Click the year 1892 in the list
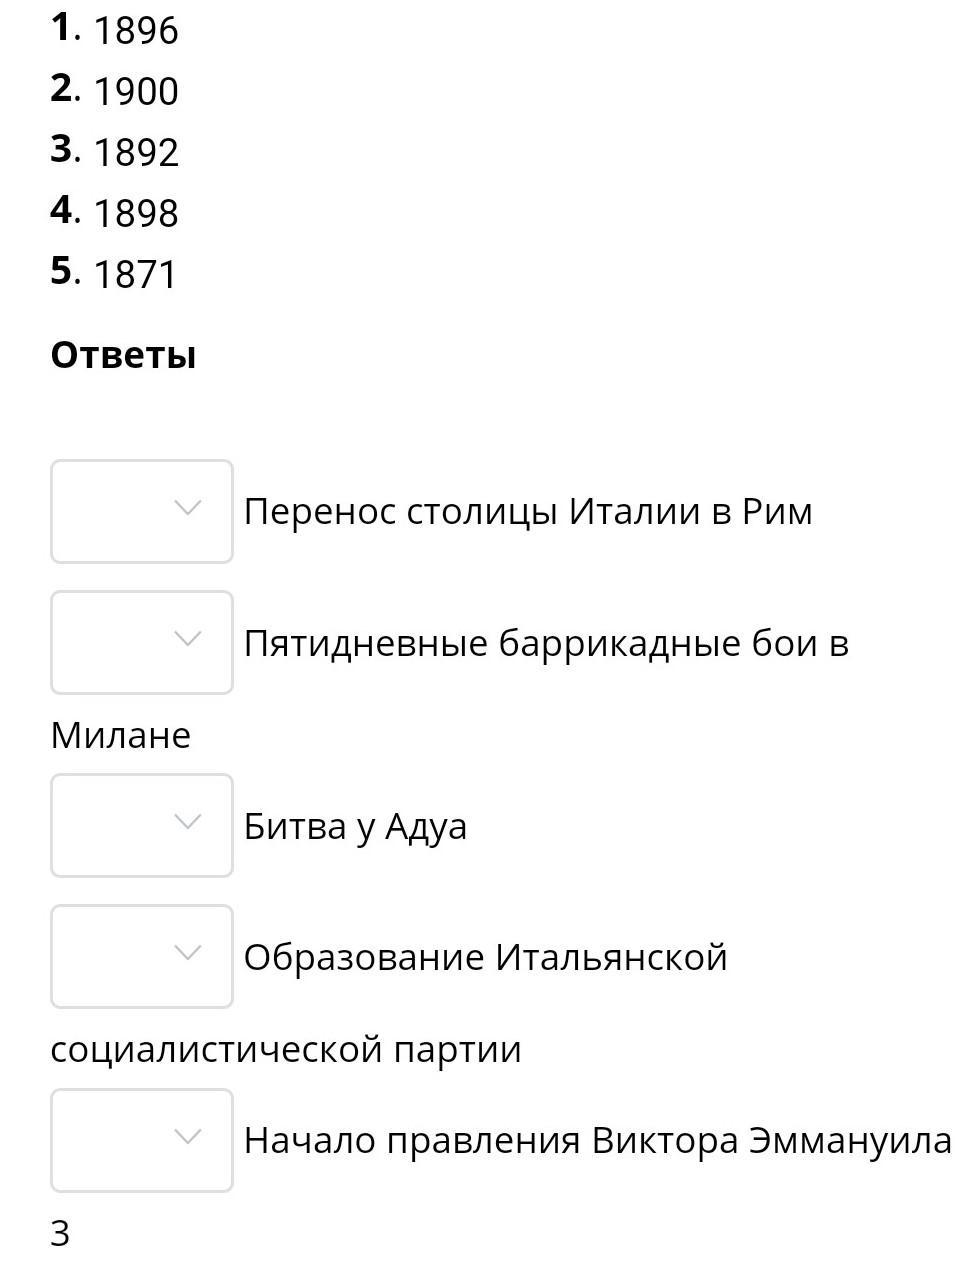This screenshot has width=965, height=1262. coord(136,153)
